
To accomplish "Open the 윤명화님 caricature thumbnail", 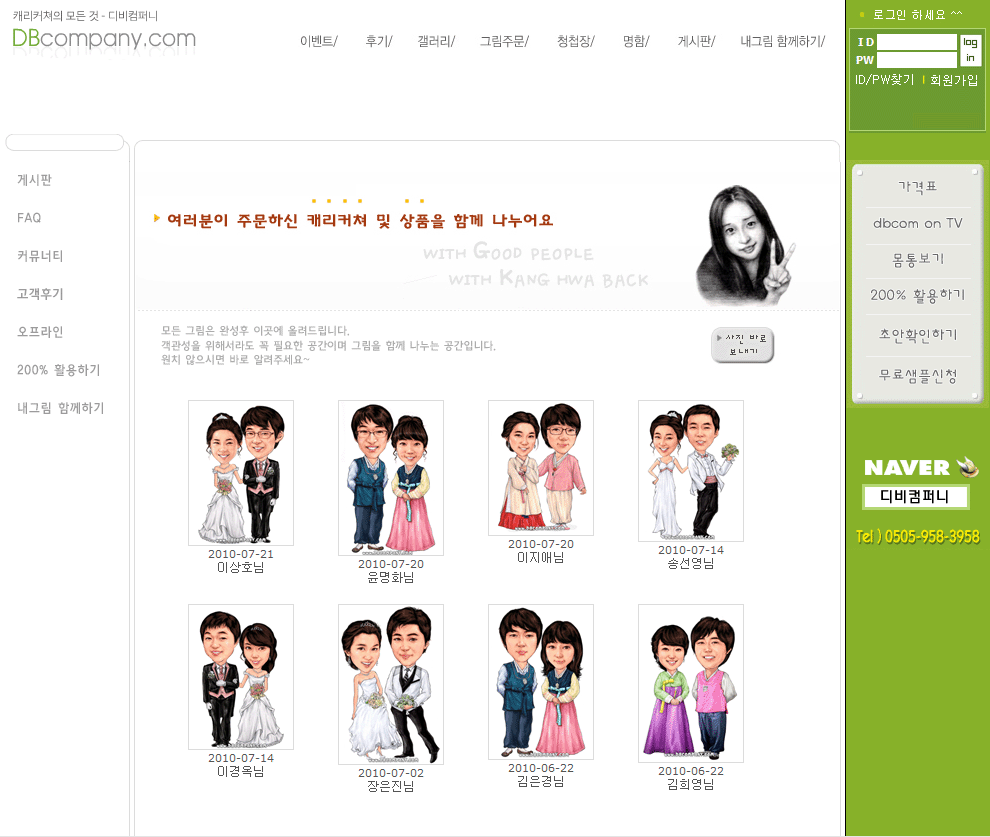I will (x=391, y=478).
